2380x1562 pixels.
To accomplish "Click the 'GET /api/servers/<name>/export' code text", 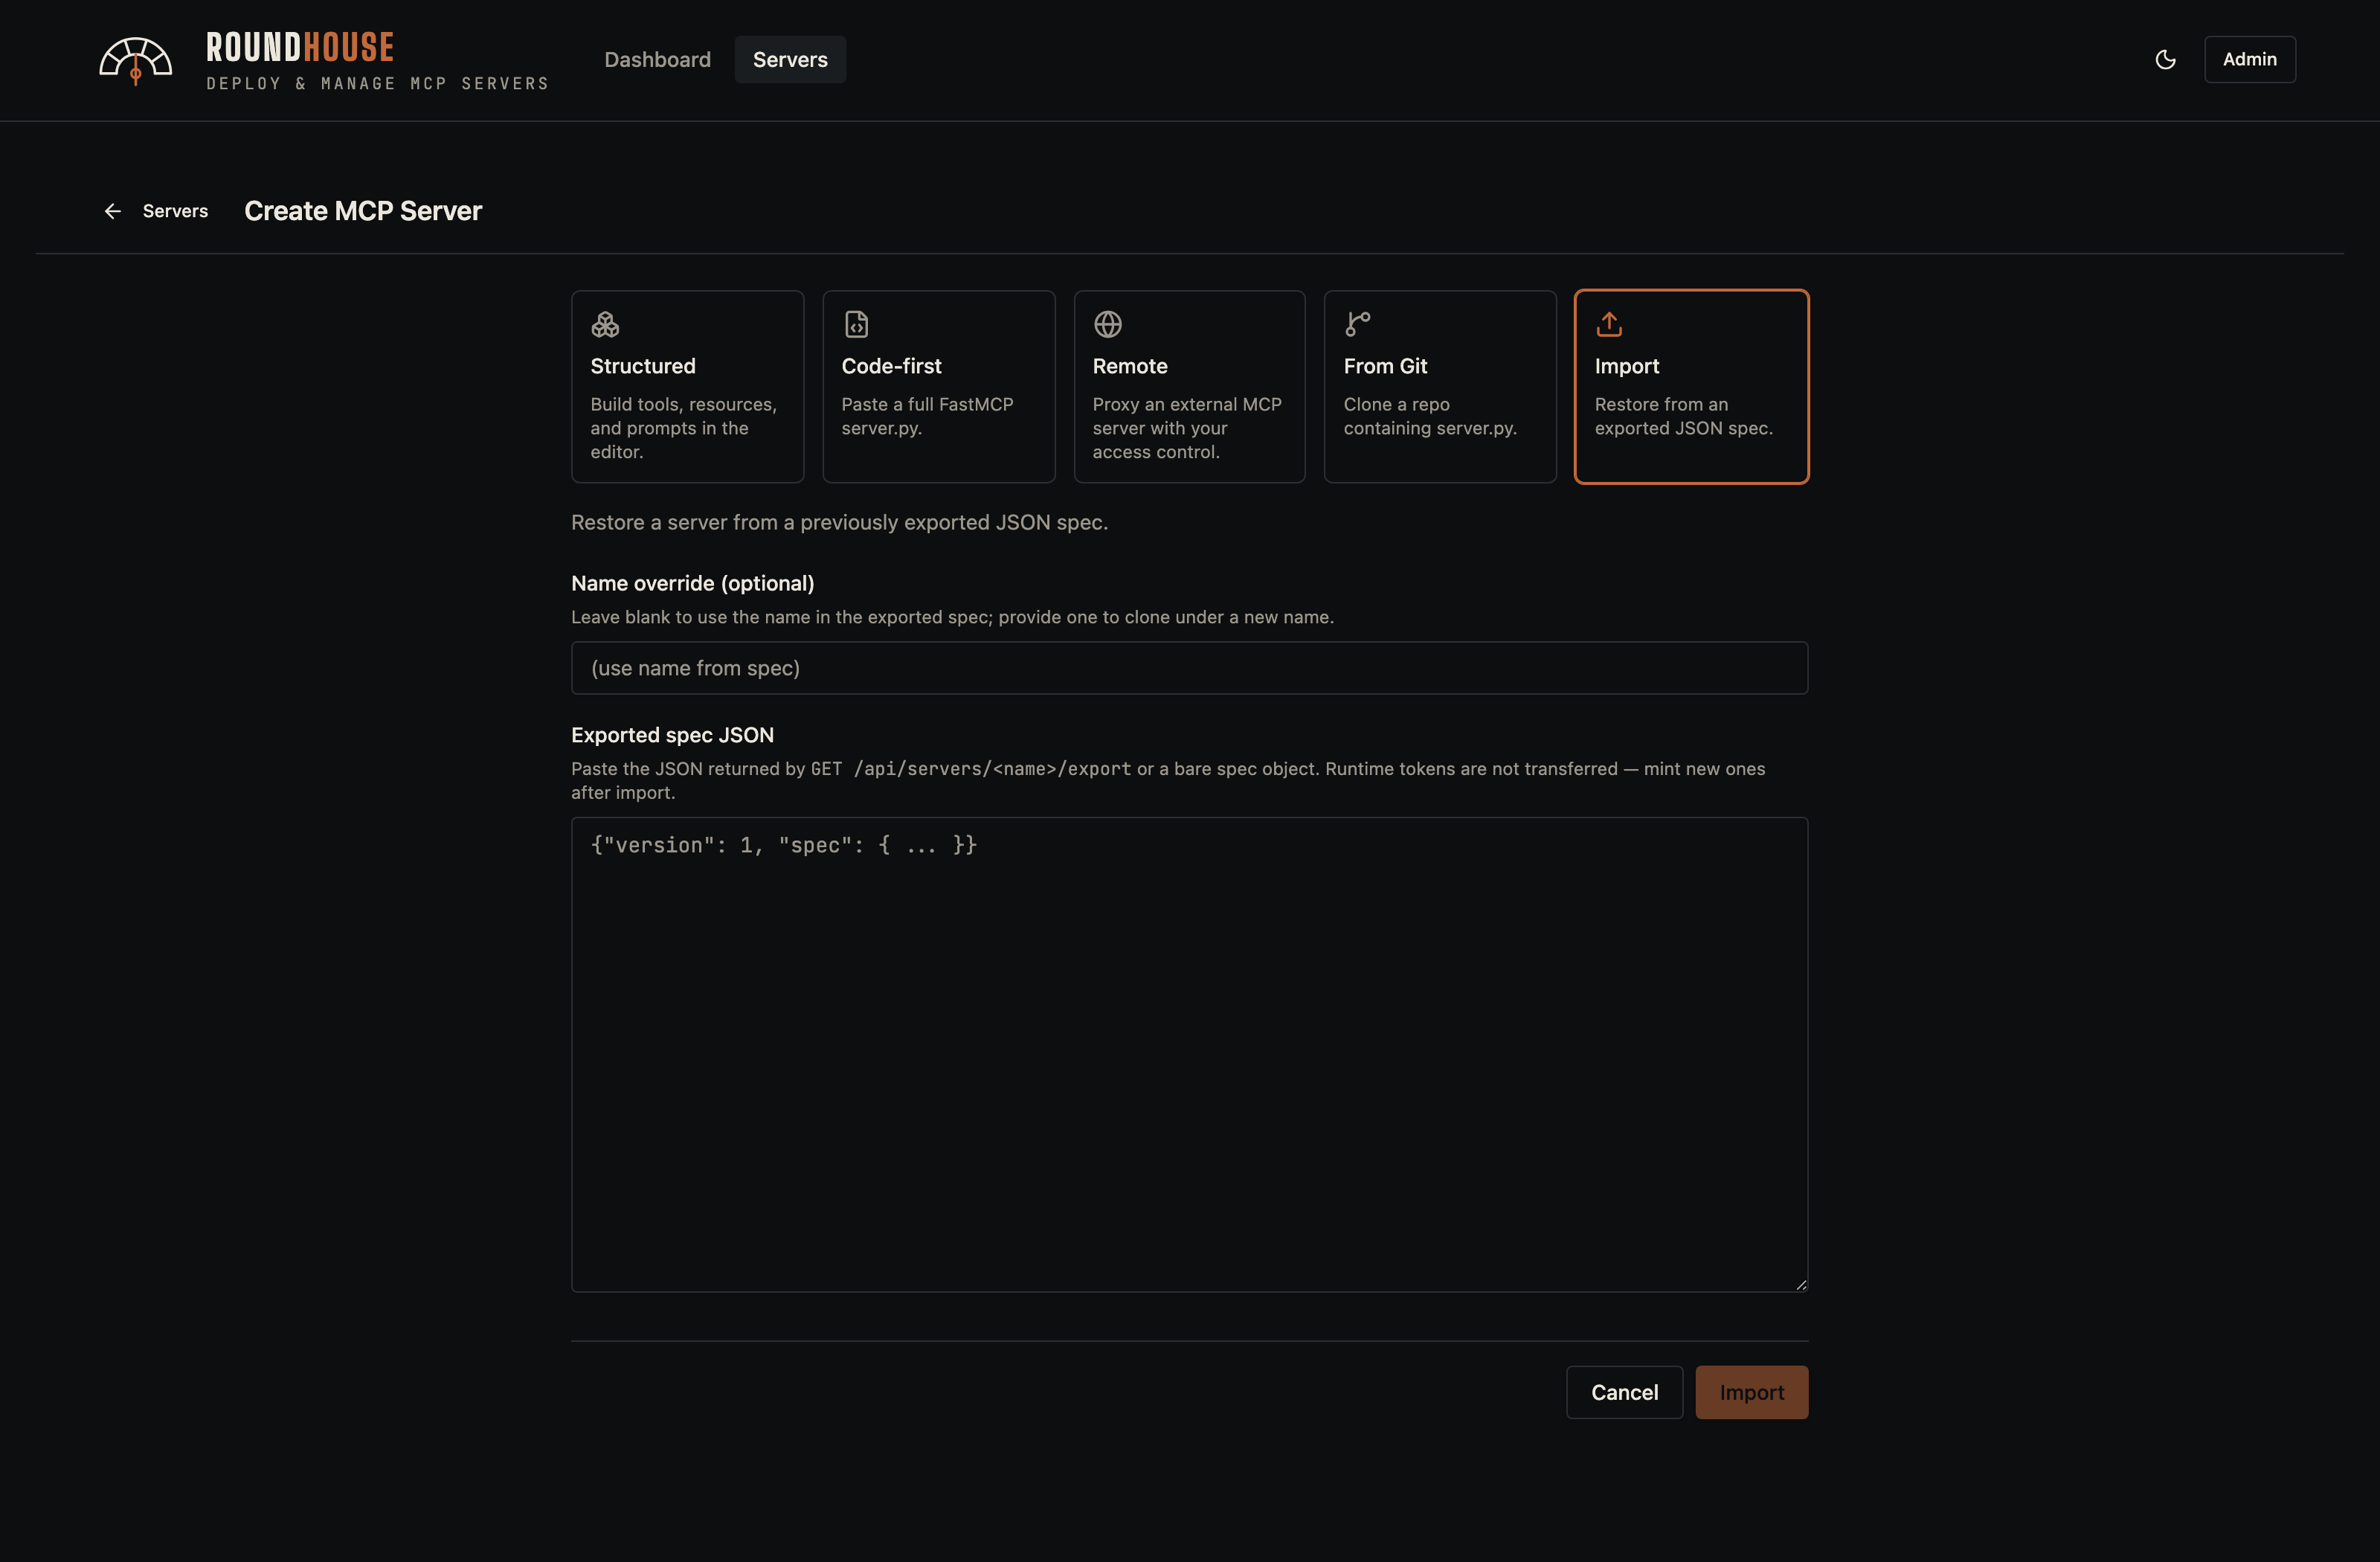I will pos(970,769).
